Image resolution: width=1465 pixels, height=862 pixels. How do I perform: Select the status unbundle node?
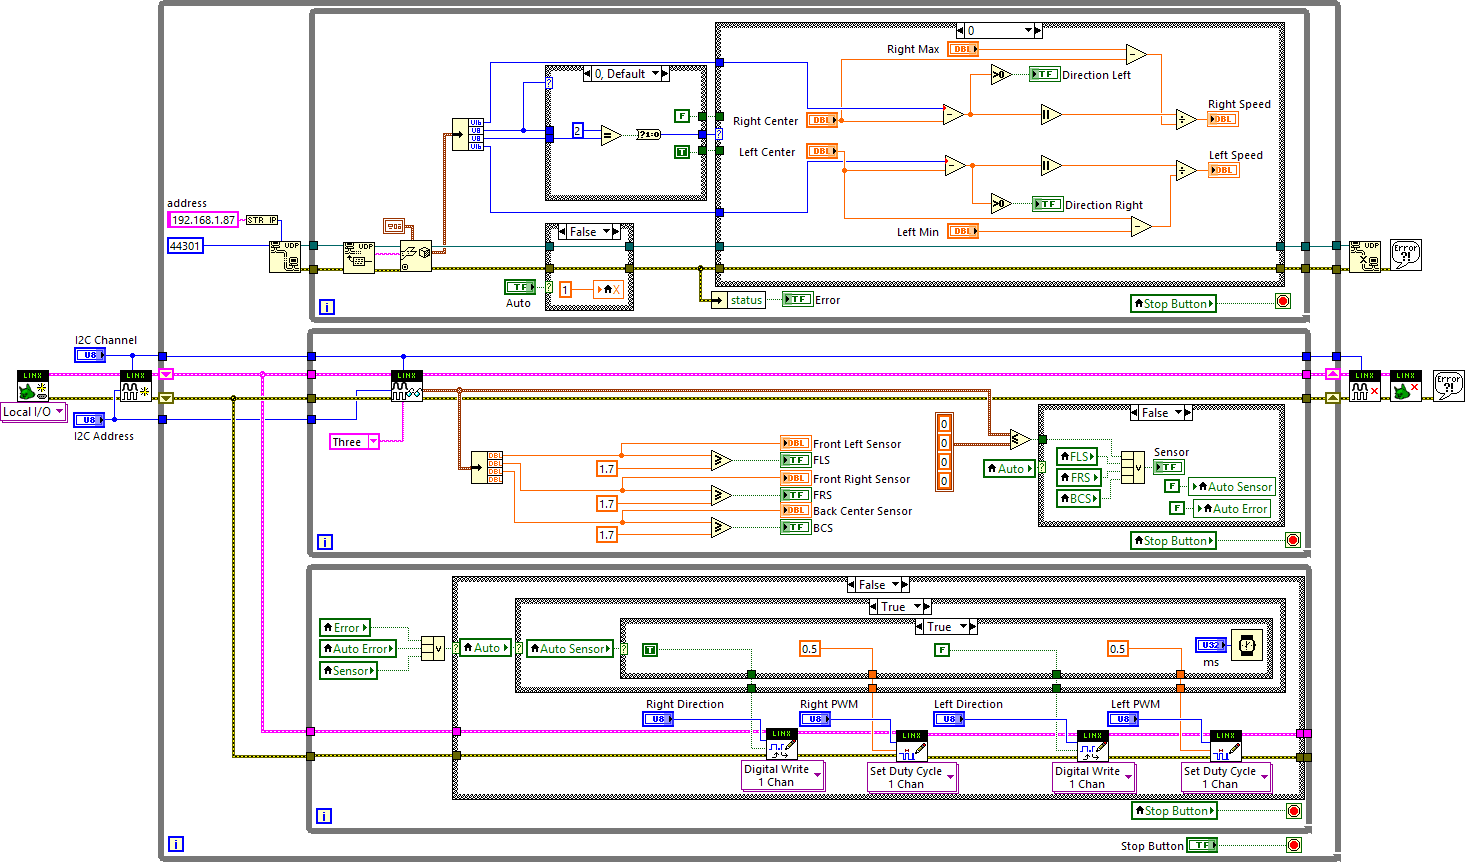[738, 299]
